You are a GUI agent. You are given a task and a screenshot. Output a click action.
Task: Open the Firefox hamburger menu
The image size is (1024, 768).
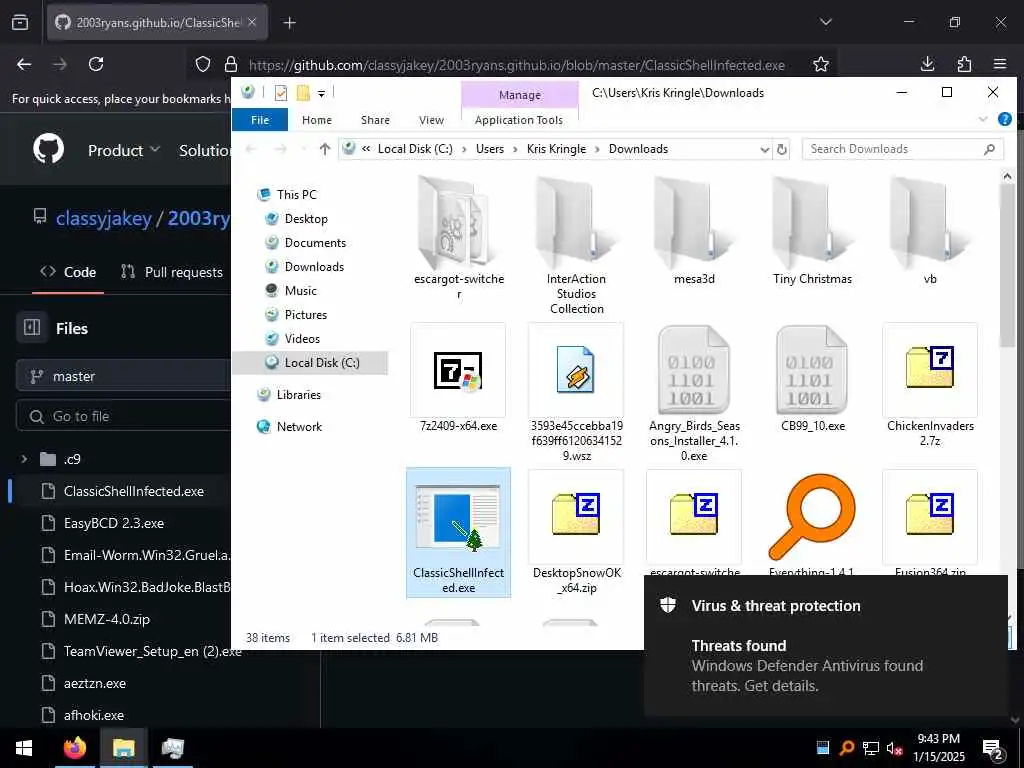click(1000, 64)
